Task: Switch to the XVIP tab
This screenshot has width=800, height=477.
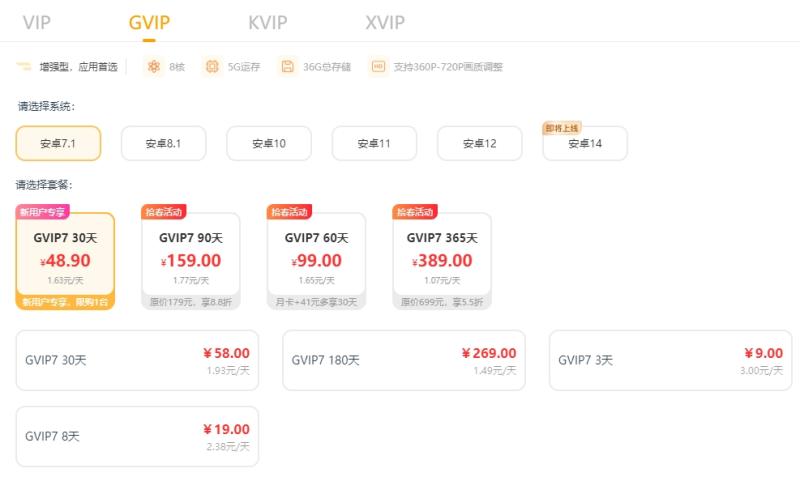Action: click(385, 22)
